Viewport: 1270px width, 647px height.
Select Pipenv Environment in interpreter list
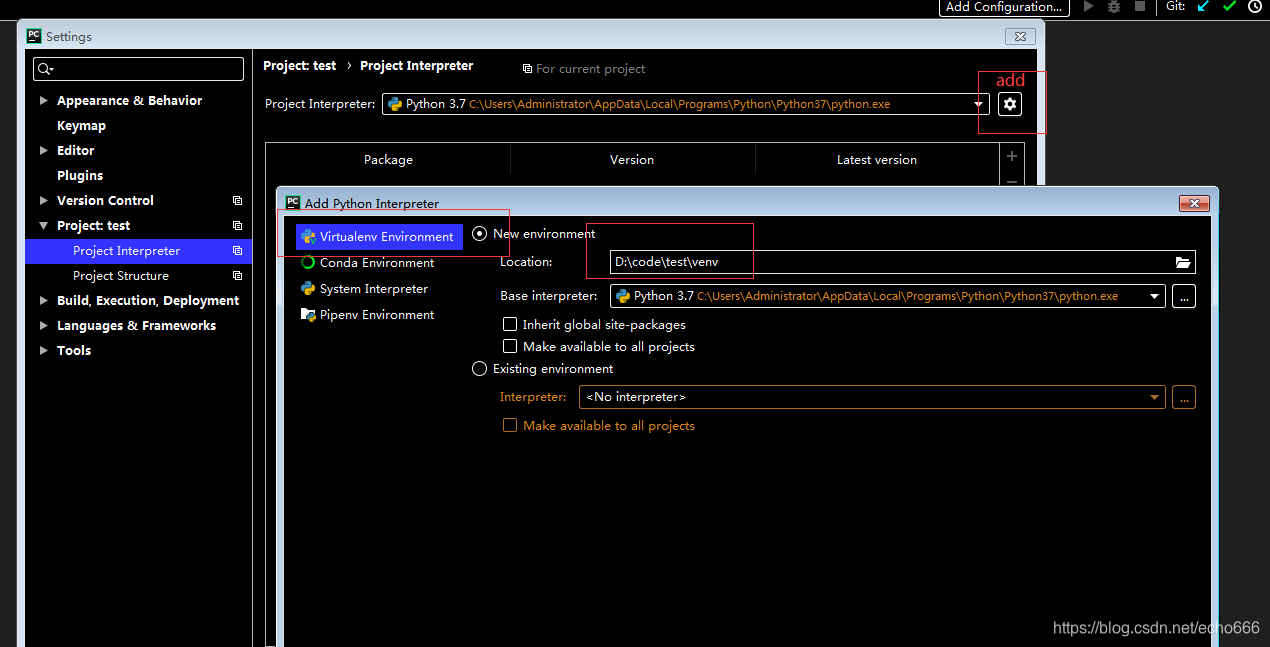(368, 315)
